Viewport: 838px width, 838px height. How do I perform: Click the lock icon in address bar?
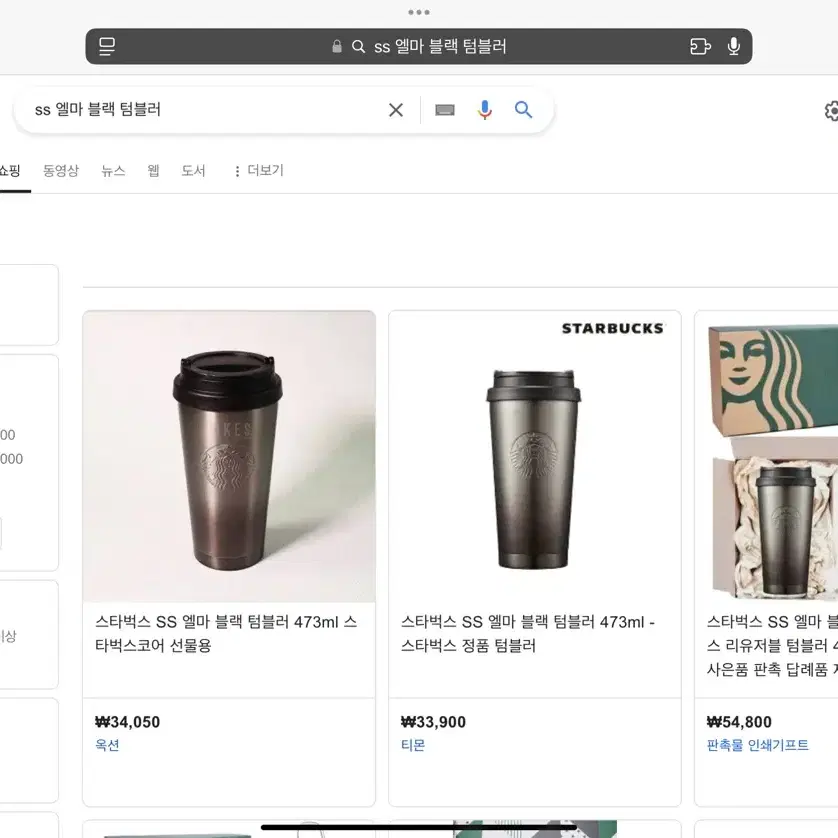(337, 46)
